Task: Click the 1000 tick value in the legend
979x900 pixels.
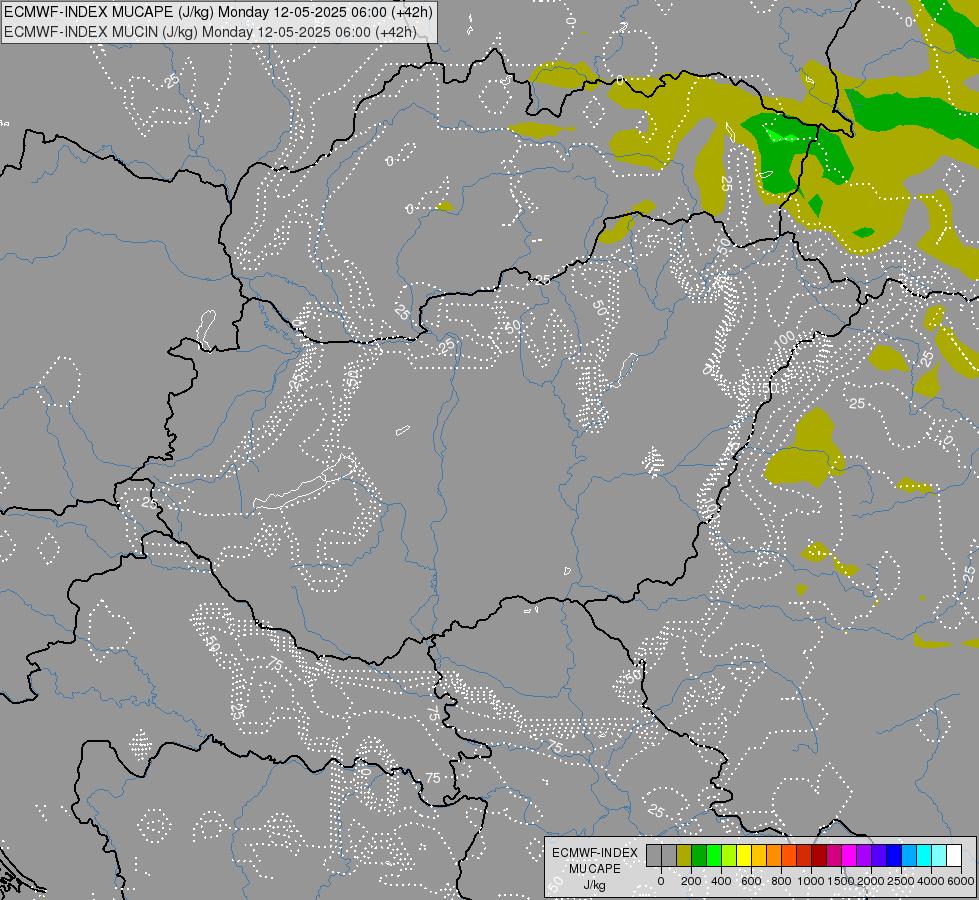Action: coord(811,881)
